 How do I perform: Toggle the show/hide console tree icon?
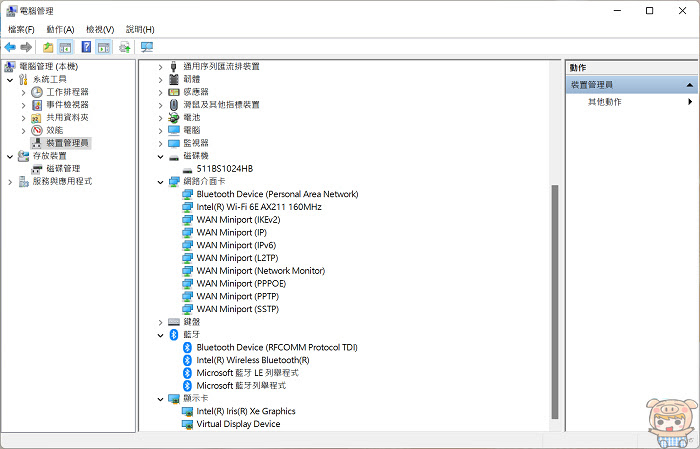click(x=65, y=47)
